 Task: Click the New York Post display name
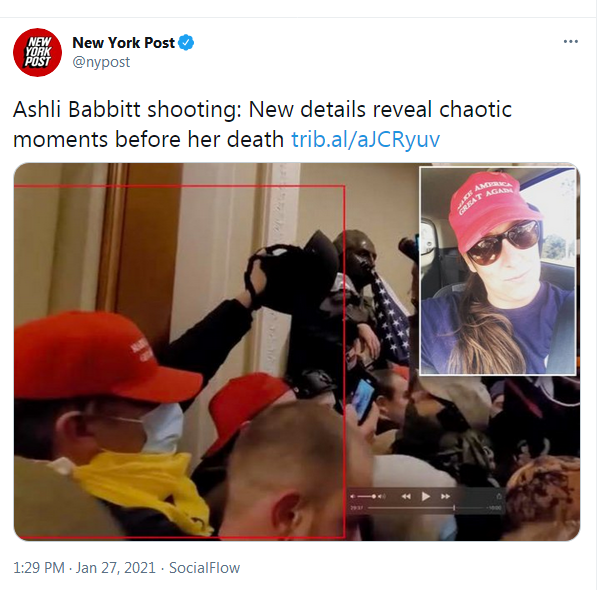click(124, 43)
